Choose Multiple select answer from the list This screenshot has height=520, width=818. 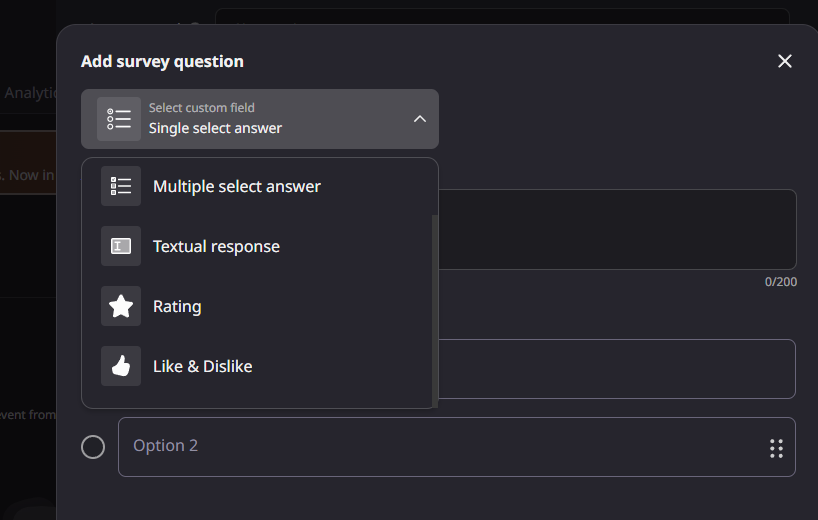pyautogui.click(x=237, y=186)
